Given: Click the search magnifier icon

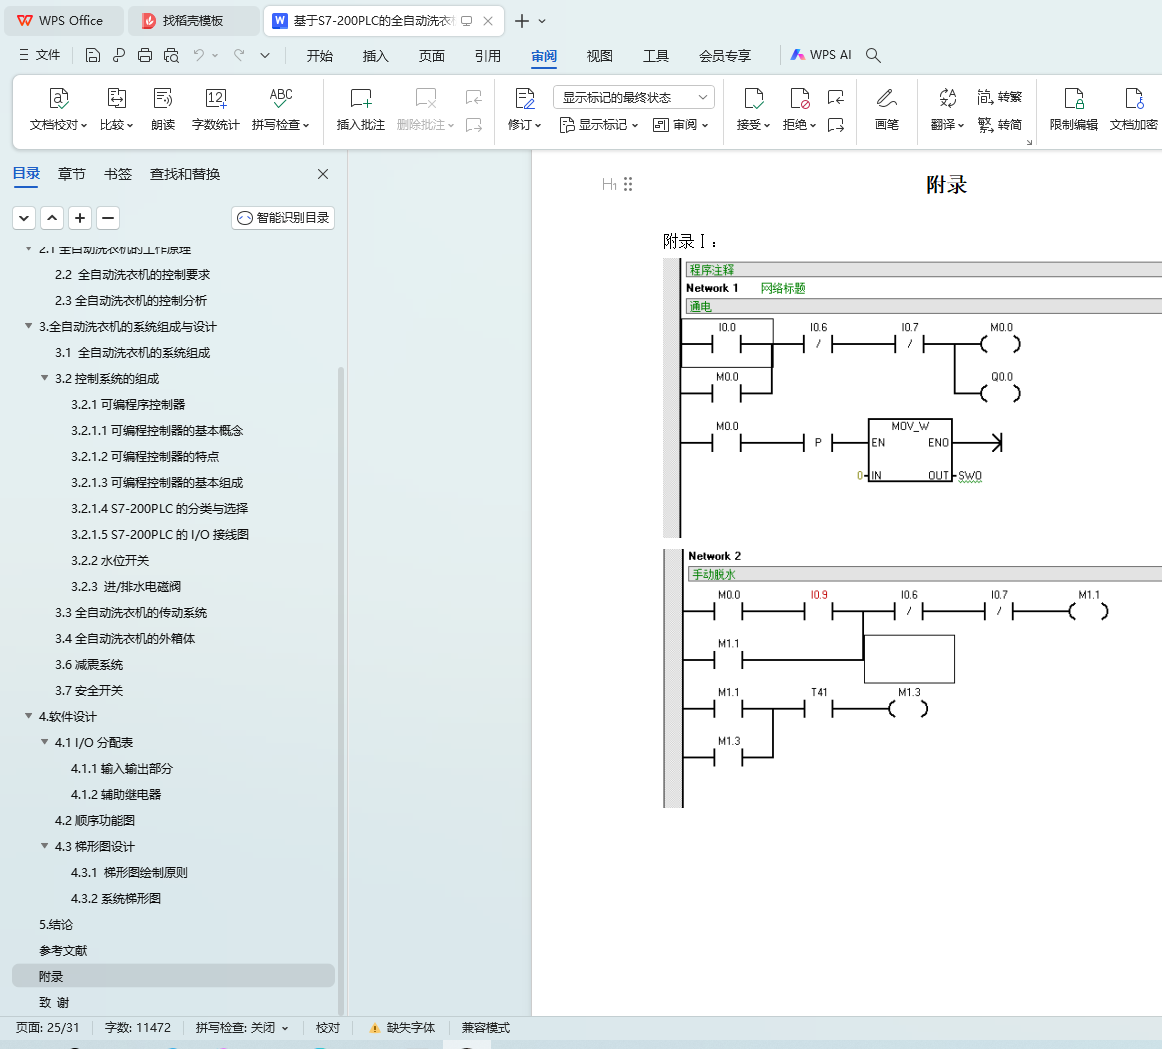Looking at the screenshot, I should point(873,55).
